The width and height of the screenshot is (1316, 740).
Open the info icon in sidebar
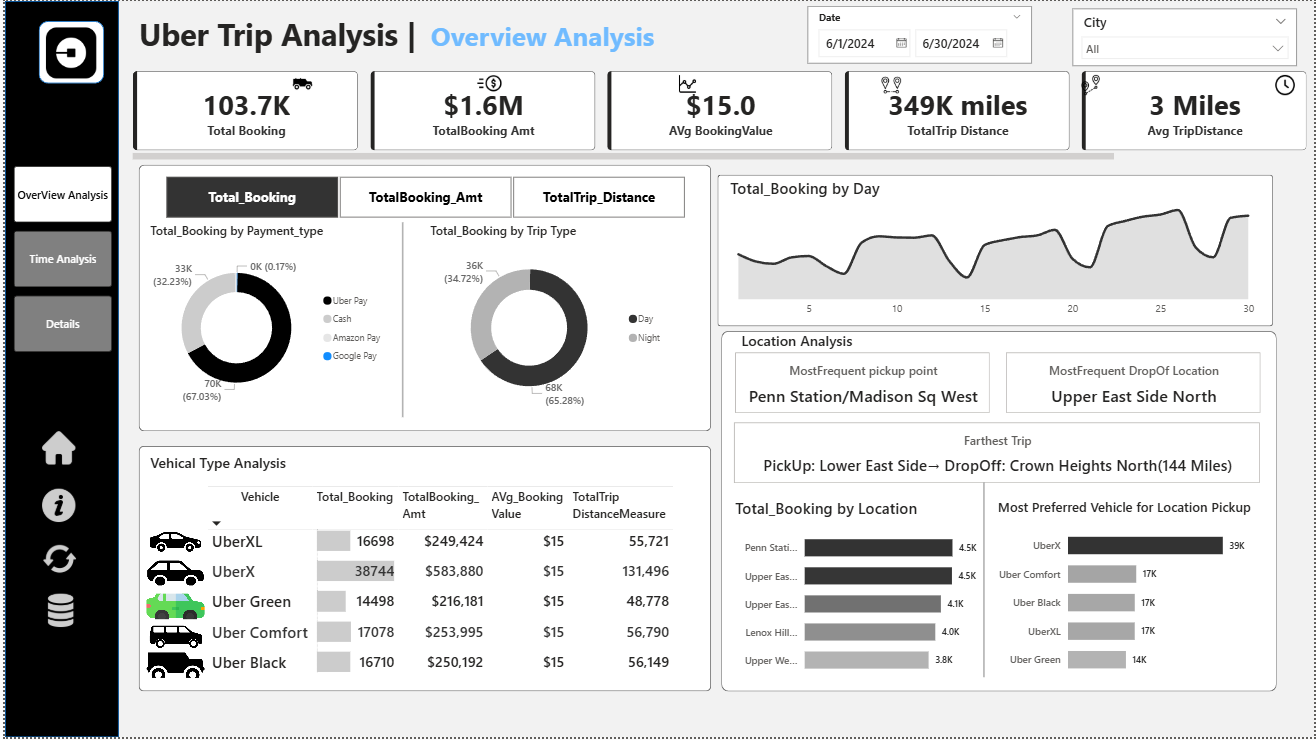coord(59,505)
